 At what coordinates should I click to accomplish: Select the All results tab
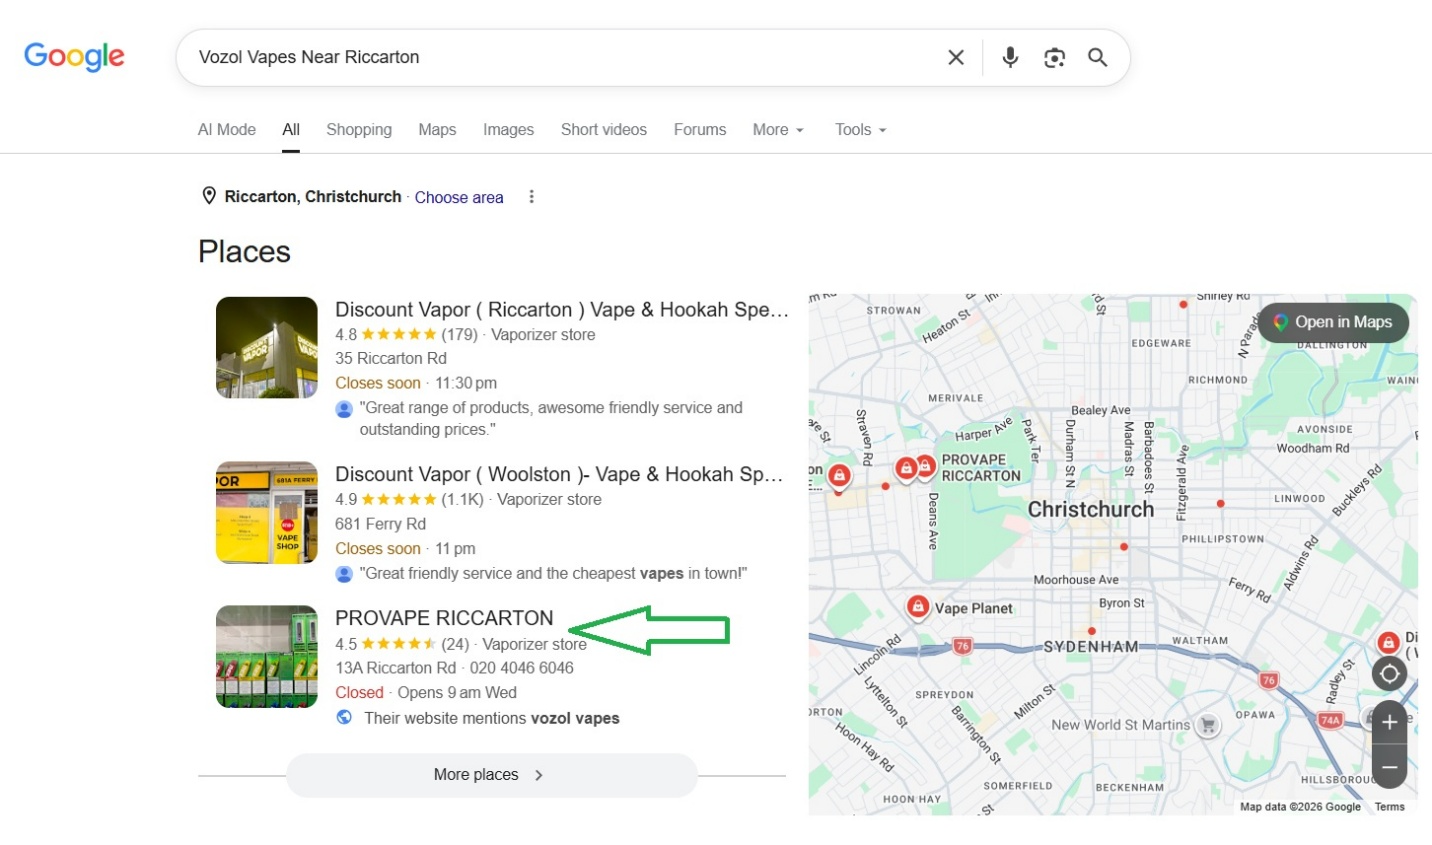(291, 129)
